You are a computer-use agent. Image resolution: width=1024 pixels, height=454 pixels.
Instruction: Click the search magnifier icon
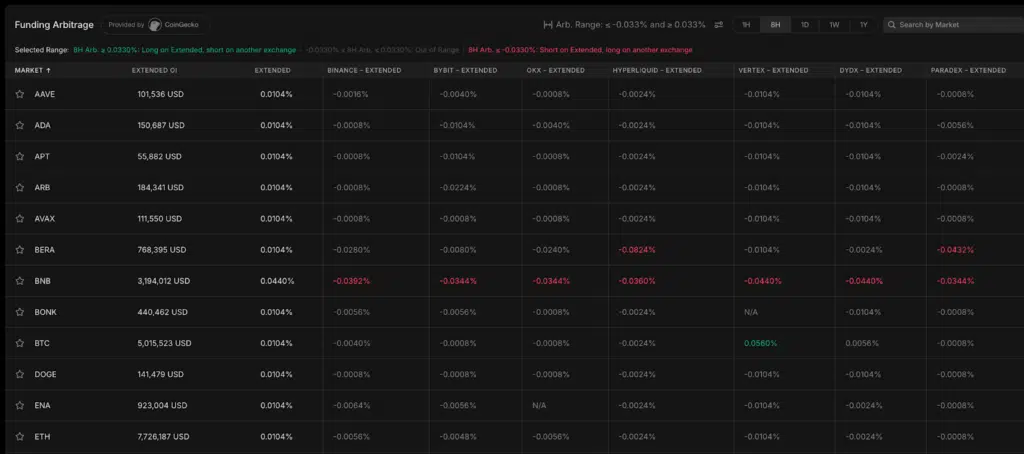[x=892, y=25]
